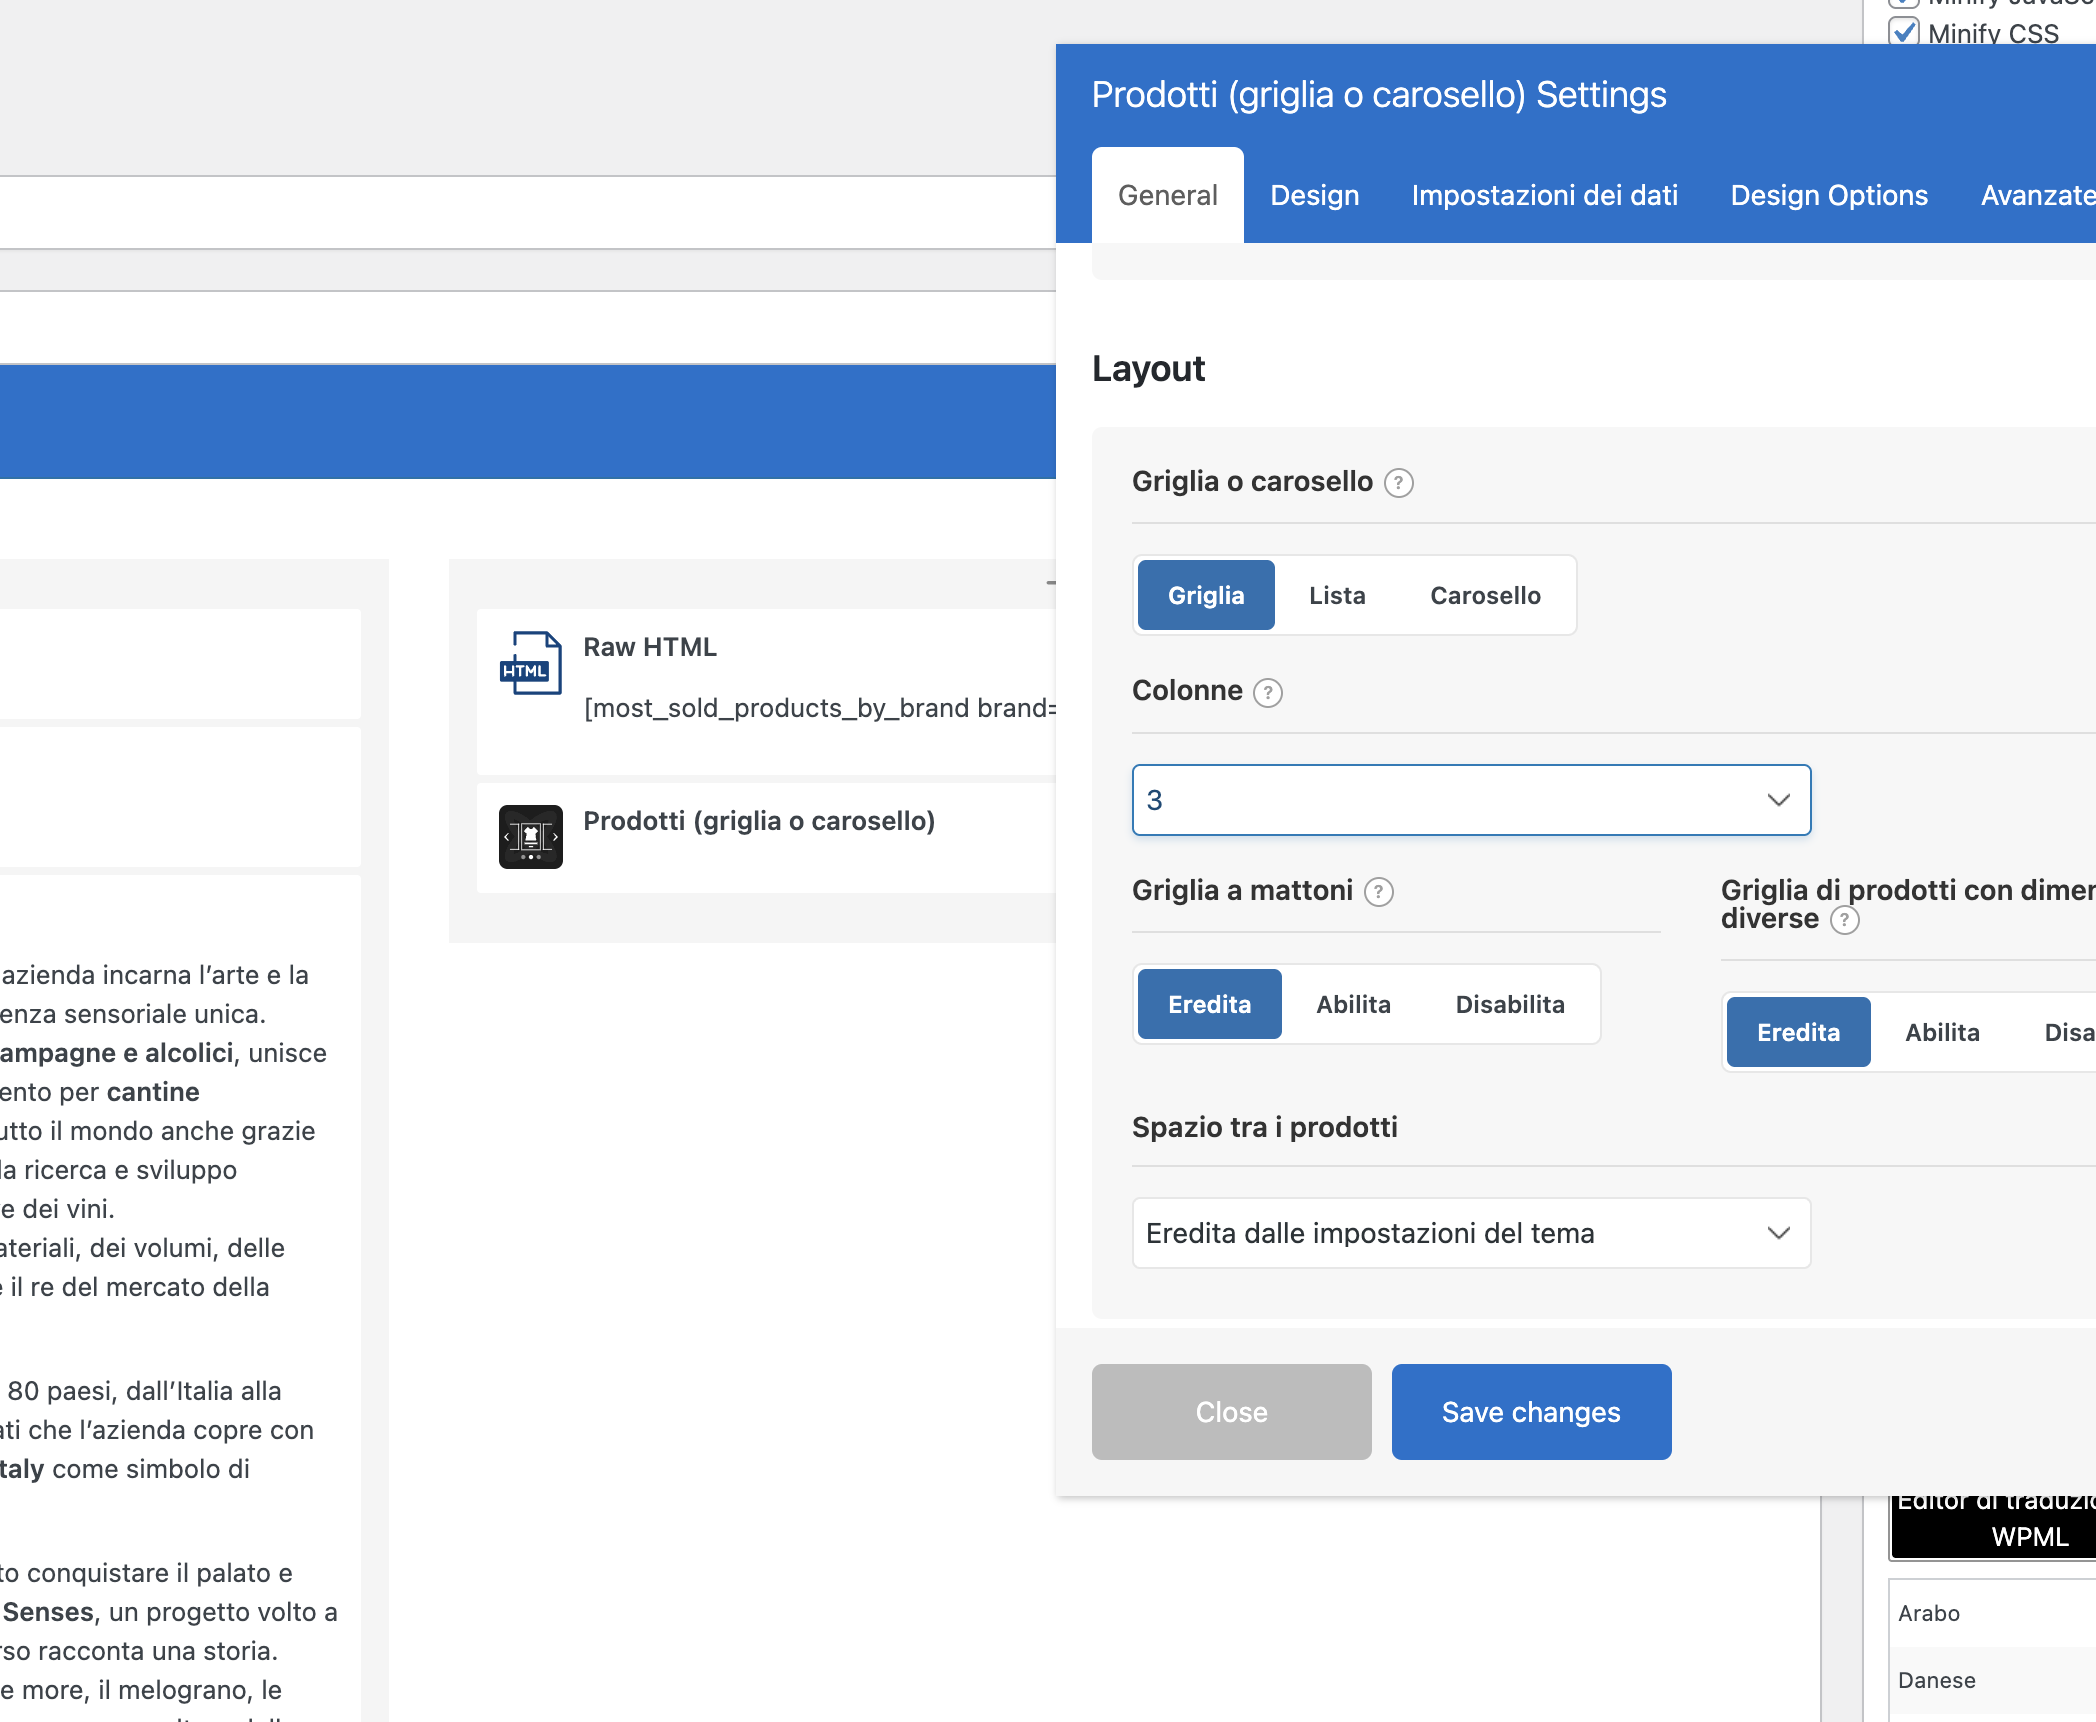Click the Raw HTML element icon

[530, 662]
